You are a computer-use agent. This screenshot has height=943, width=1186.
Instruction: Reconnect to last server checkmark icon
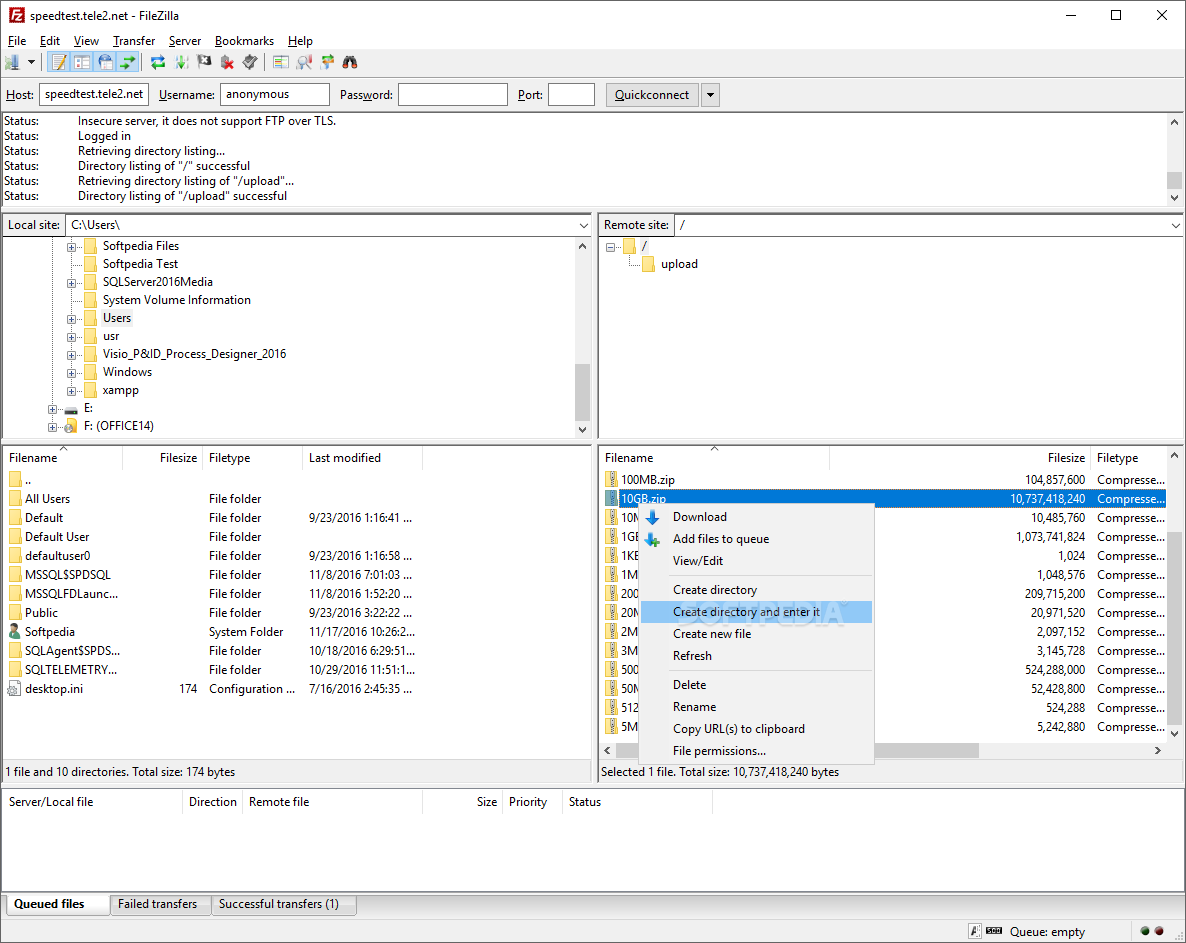pos(250,63)
